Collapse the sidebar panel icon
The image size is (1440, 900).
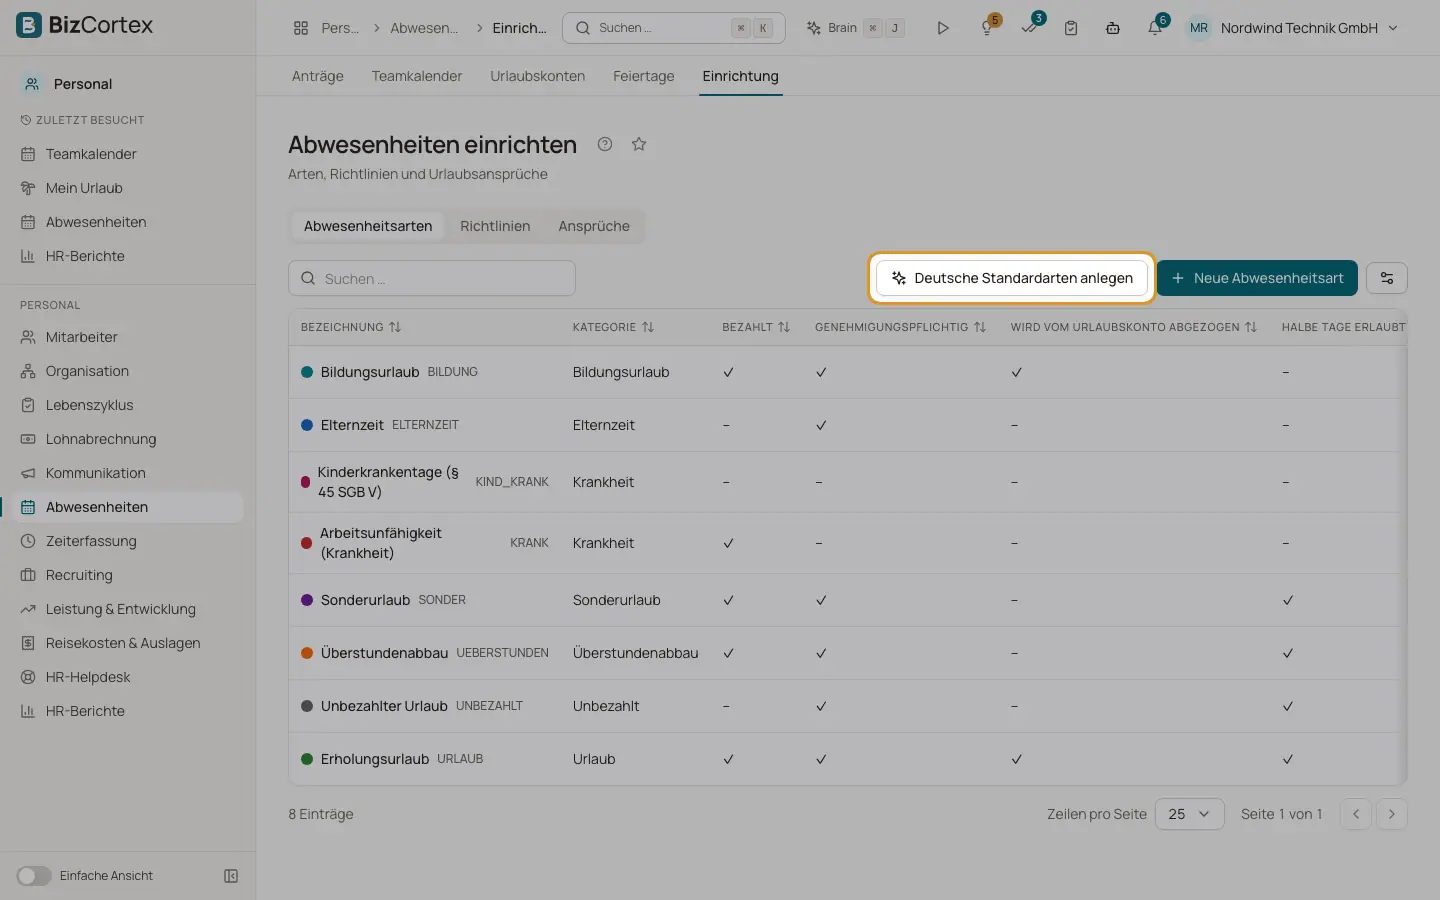pos(231,876)
